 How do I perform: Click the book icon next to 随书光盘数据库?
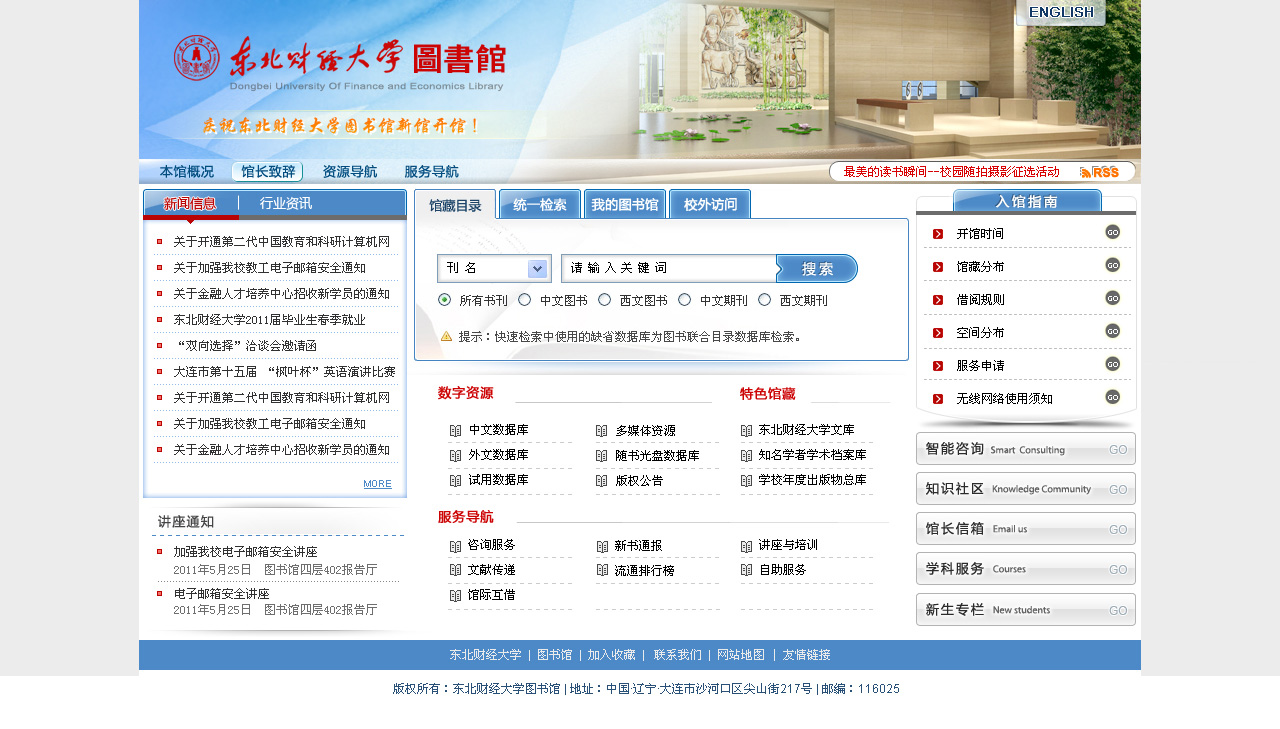602,456
